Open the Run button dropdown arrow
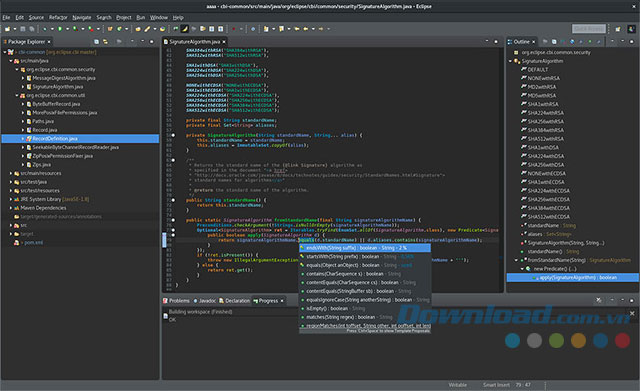 tap(67, 29)
